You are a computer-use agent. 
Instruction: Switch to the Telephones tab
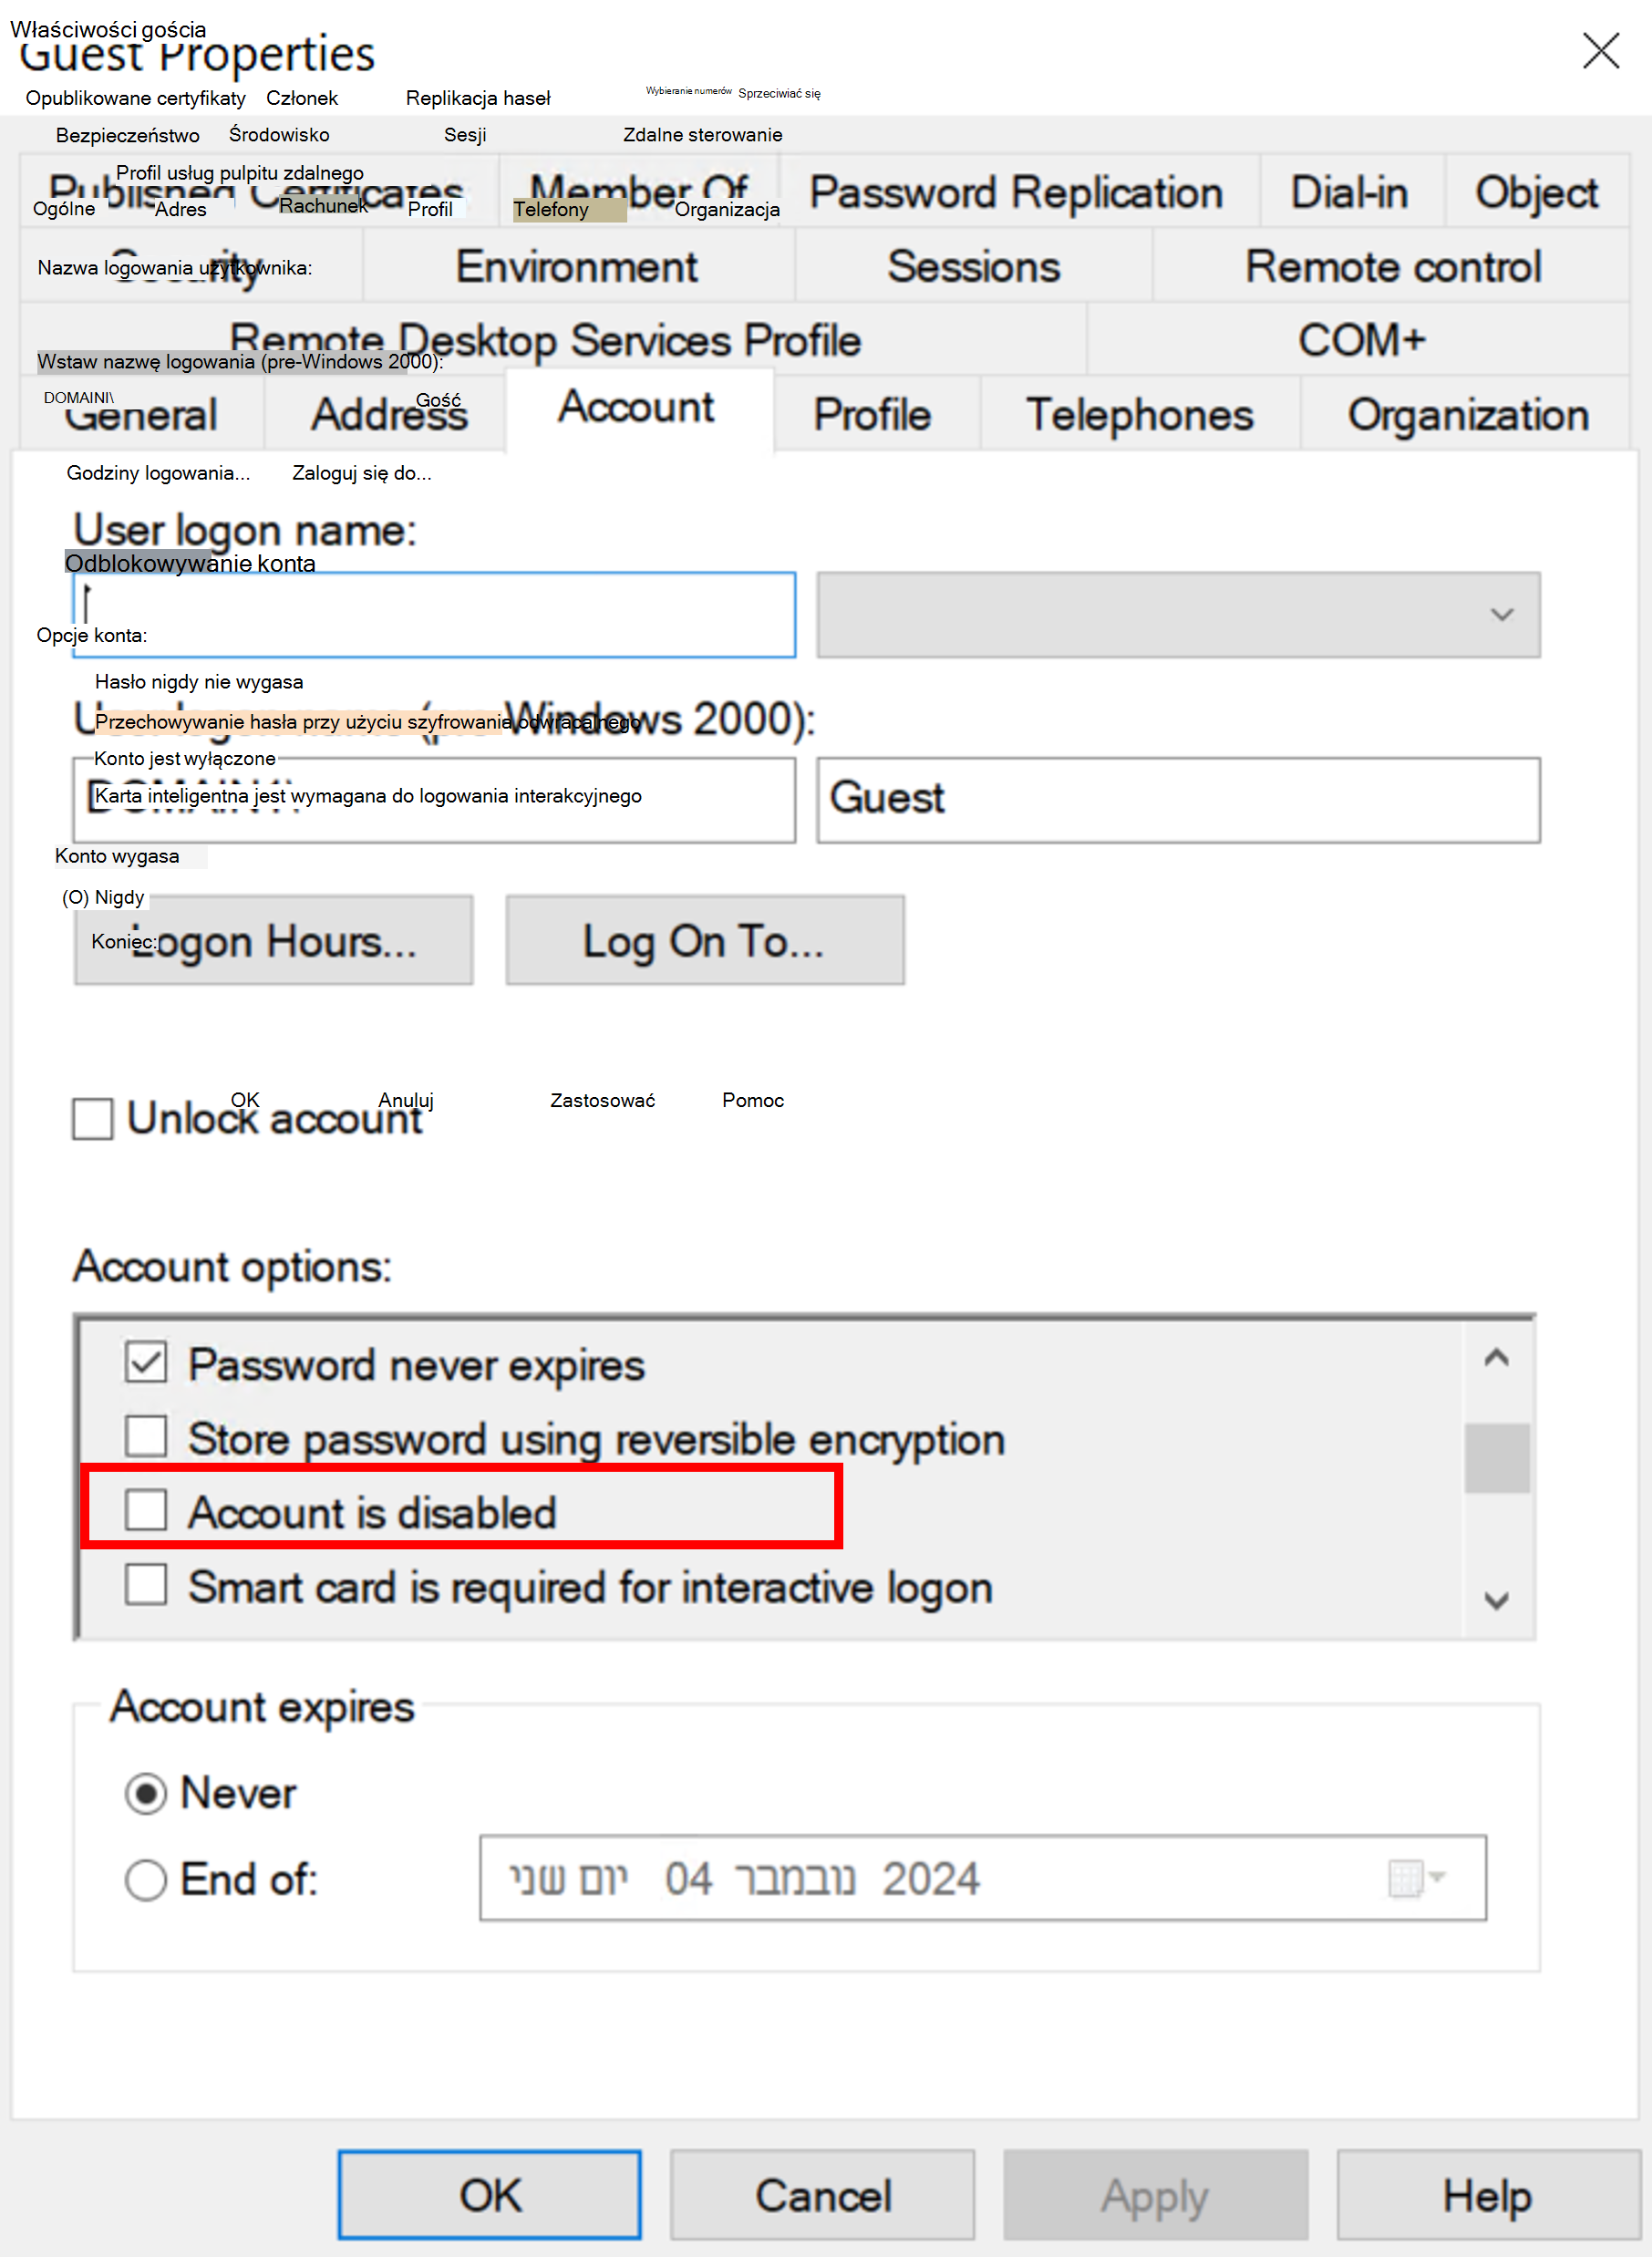pyautogui.click(x=1139, y=414)
